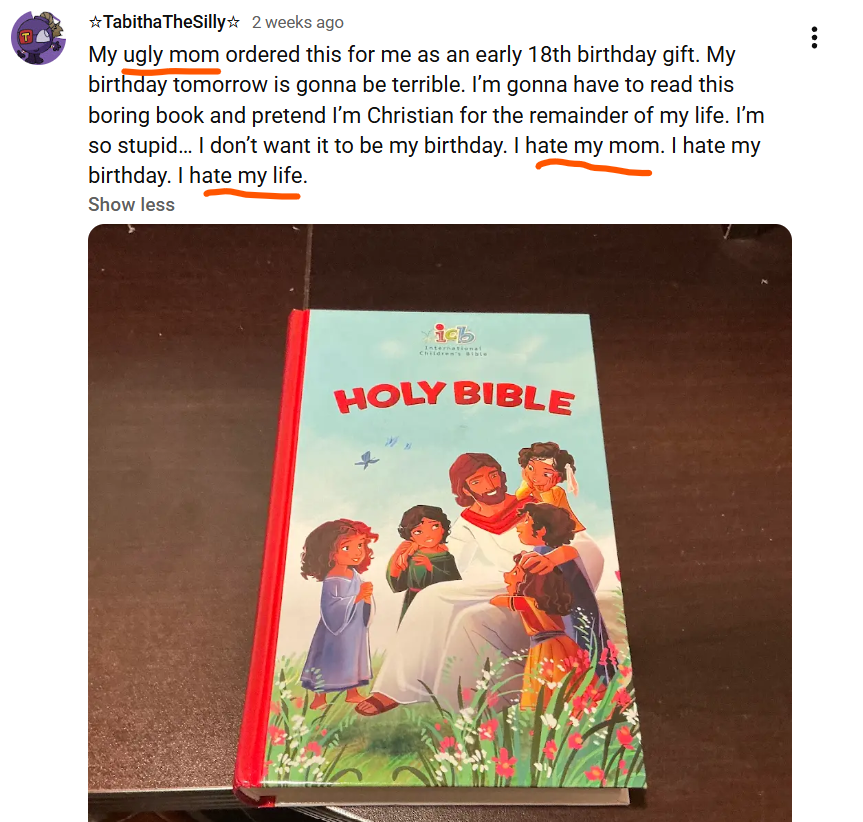
Task: Open the ☆TabithaTheSilly☆ channel name link
Action: coord(164,22)
